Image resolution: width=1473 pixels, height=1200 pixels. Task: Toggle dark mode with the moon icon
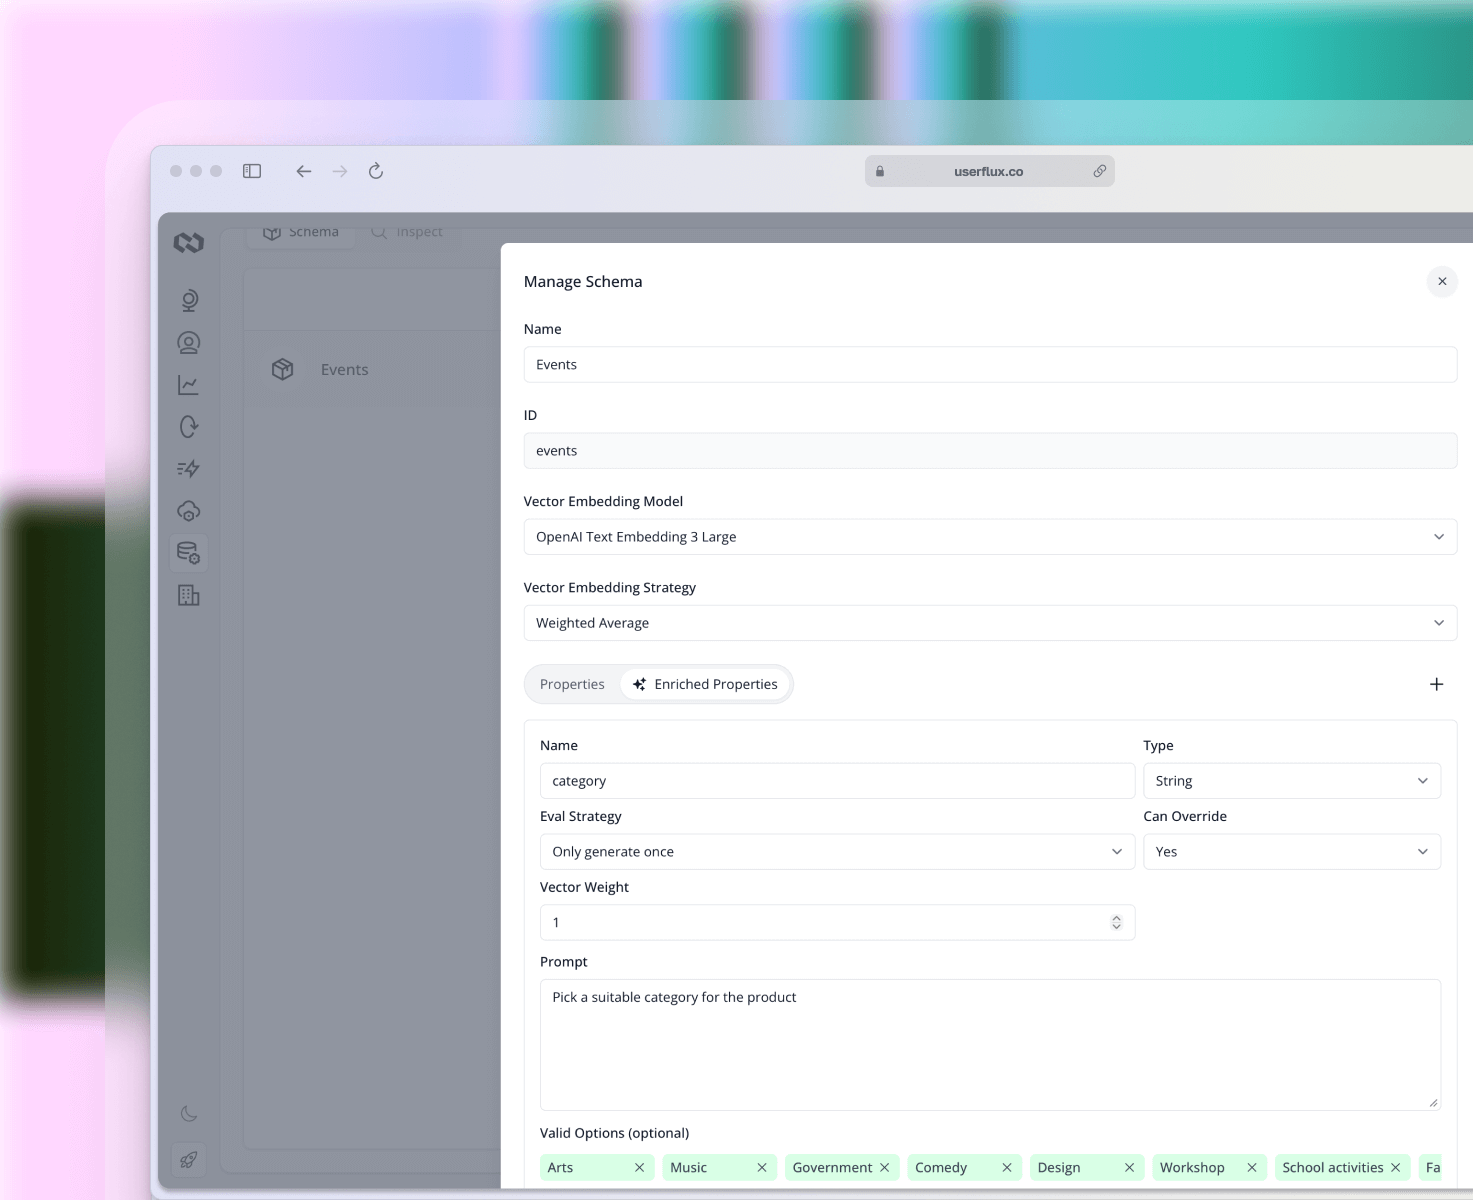(188, 1113)
